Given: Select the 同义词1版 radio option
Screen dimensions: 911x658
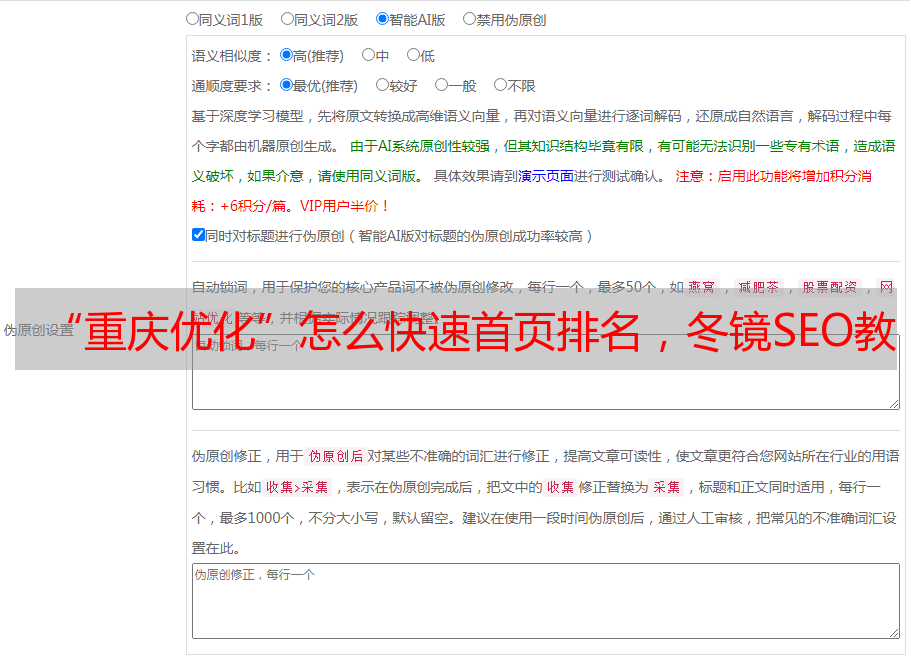Looking at the screenshot, I should (192, 19).
